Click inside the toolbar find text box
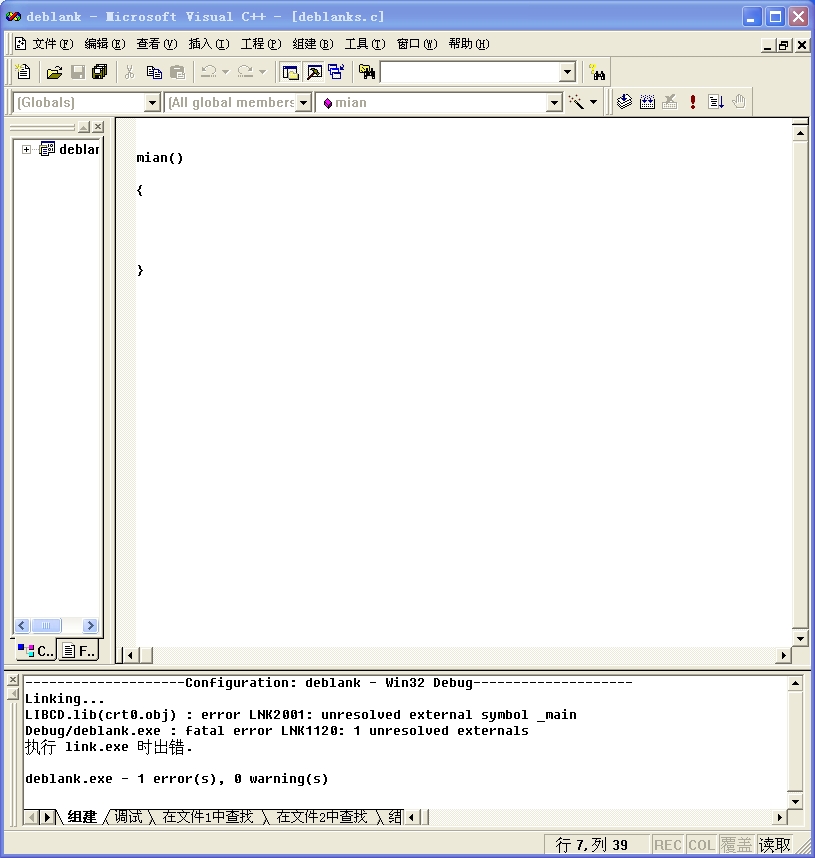The height and width of the screenshot is (858, 815). point(468,72)
